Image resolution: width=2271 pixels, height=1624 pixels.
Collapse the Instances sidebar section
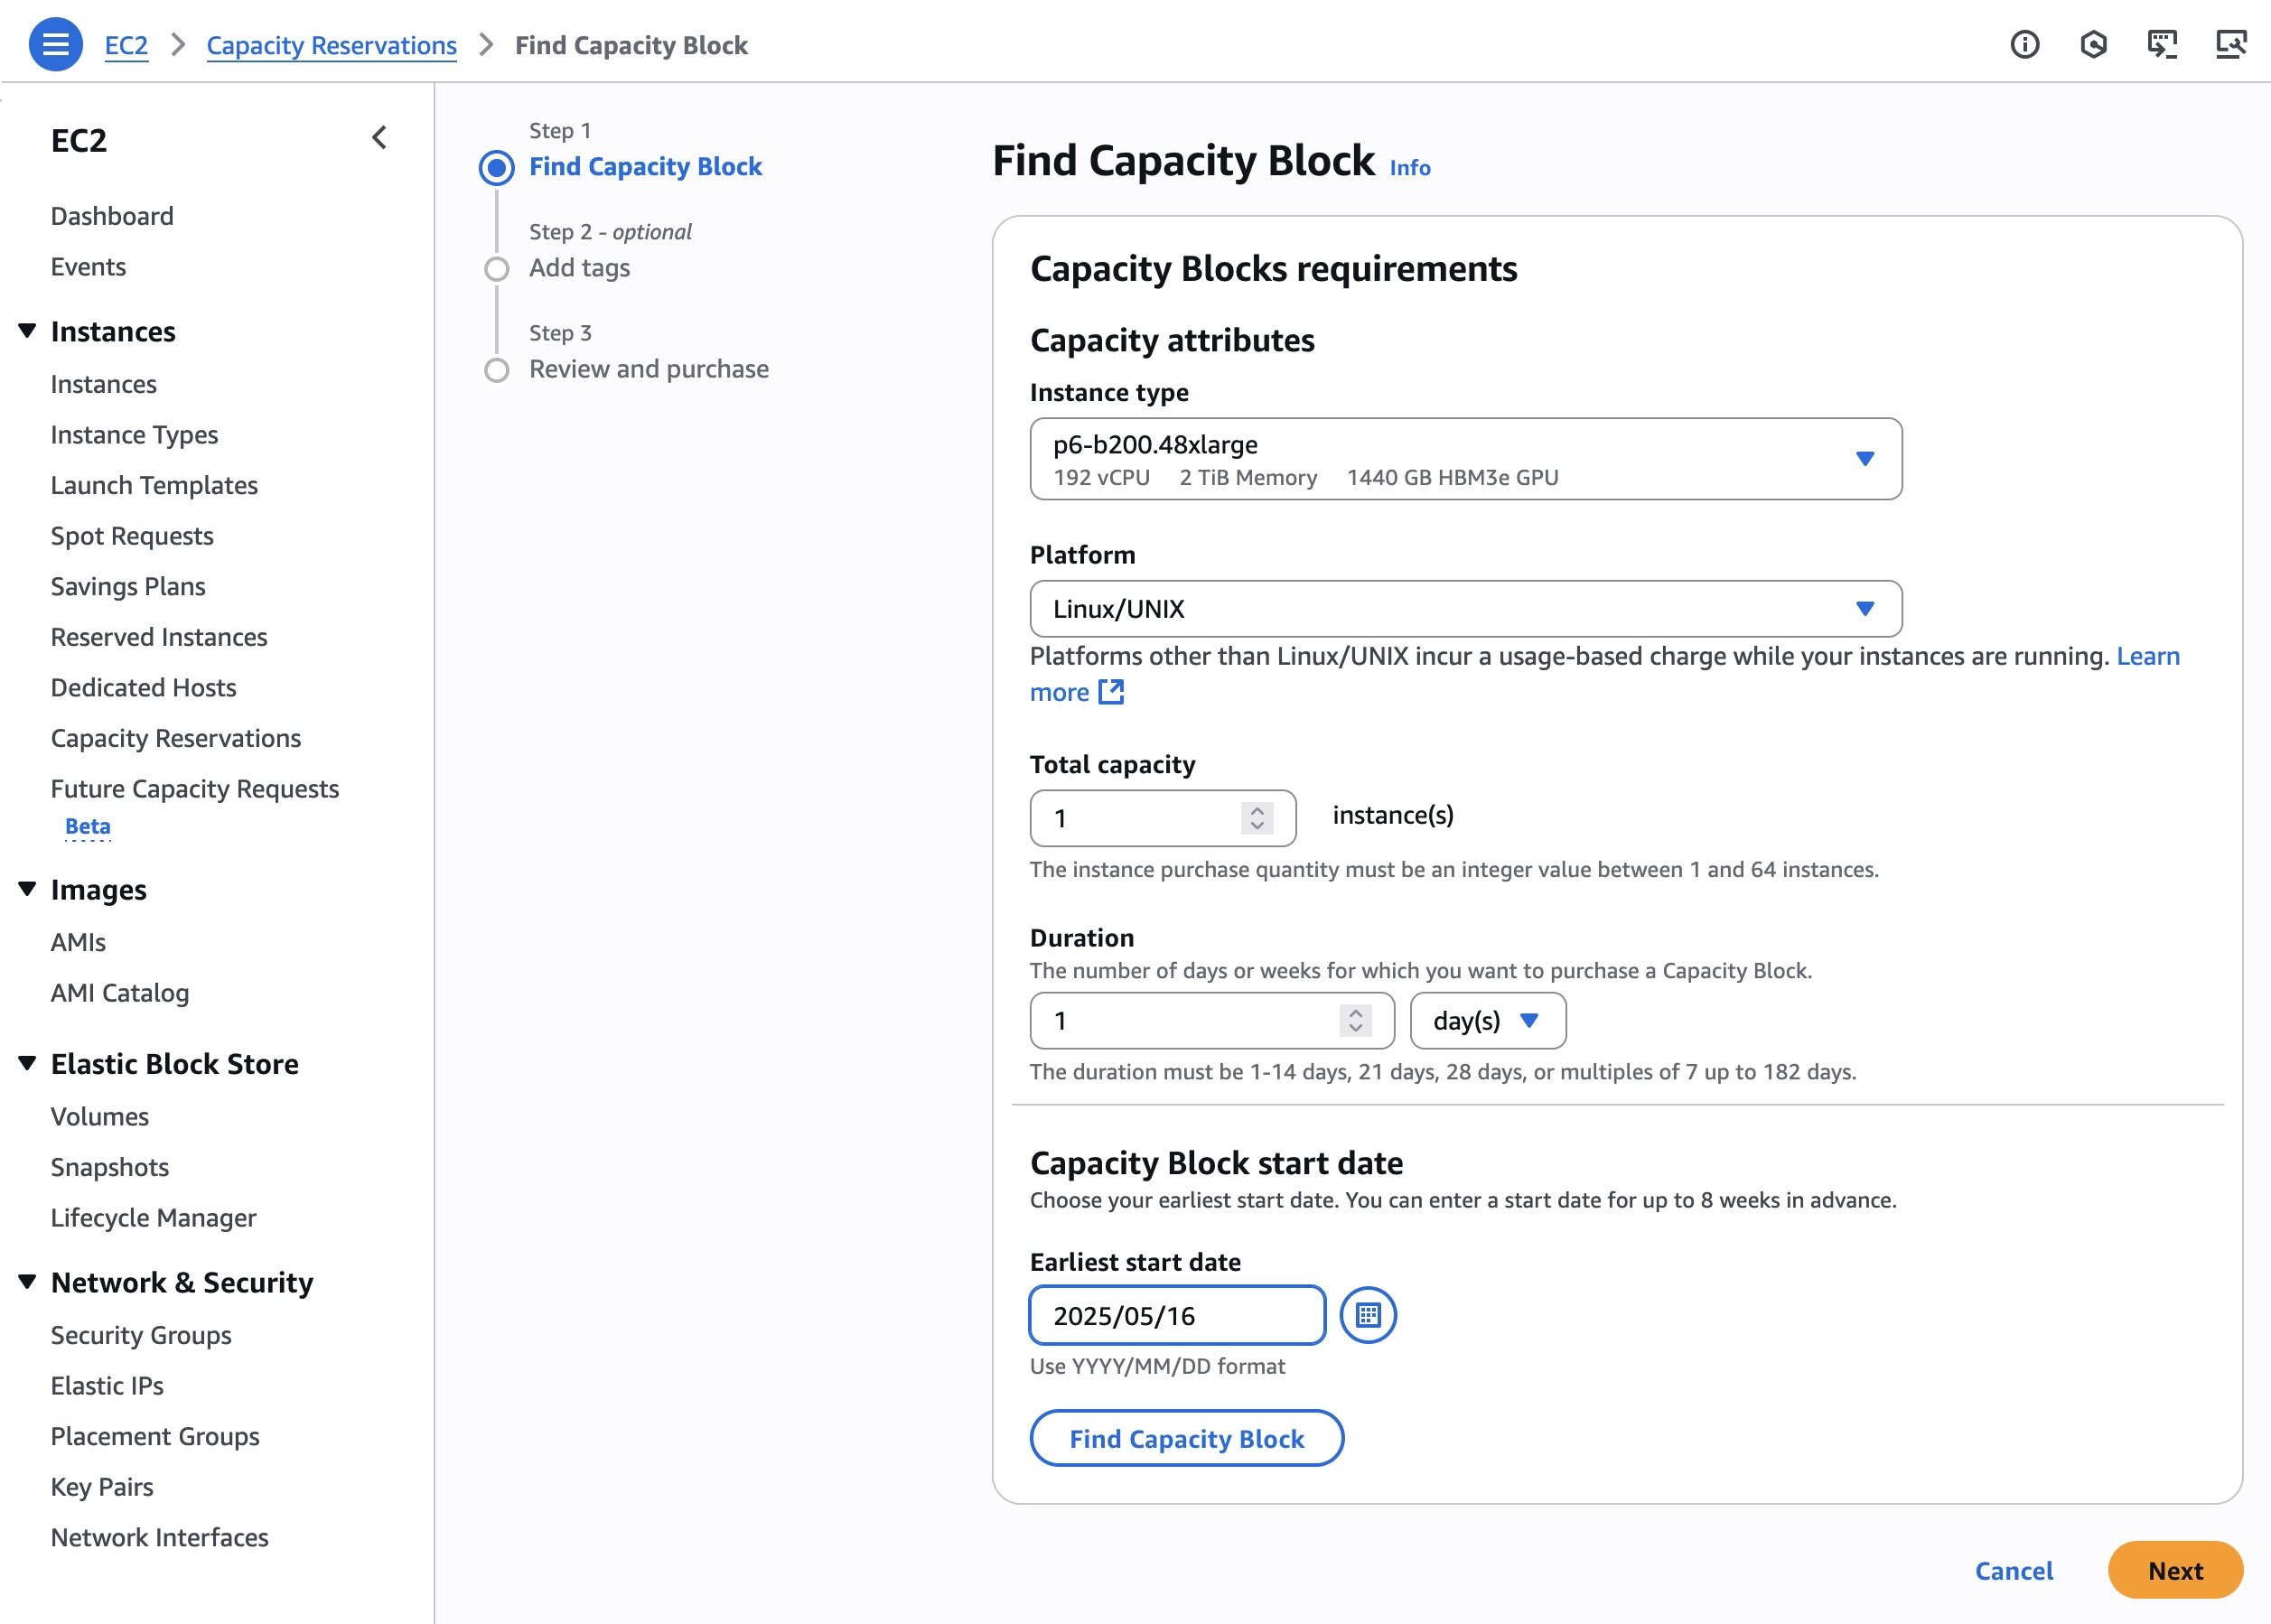tap(28, 331)
